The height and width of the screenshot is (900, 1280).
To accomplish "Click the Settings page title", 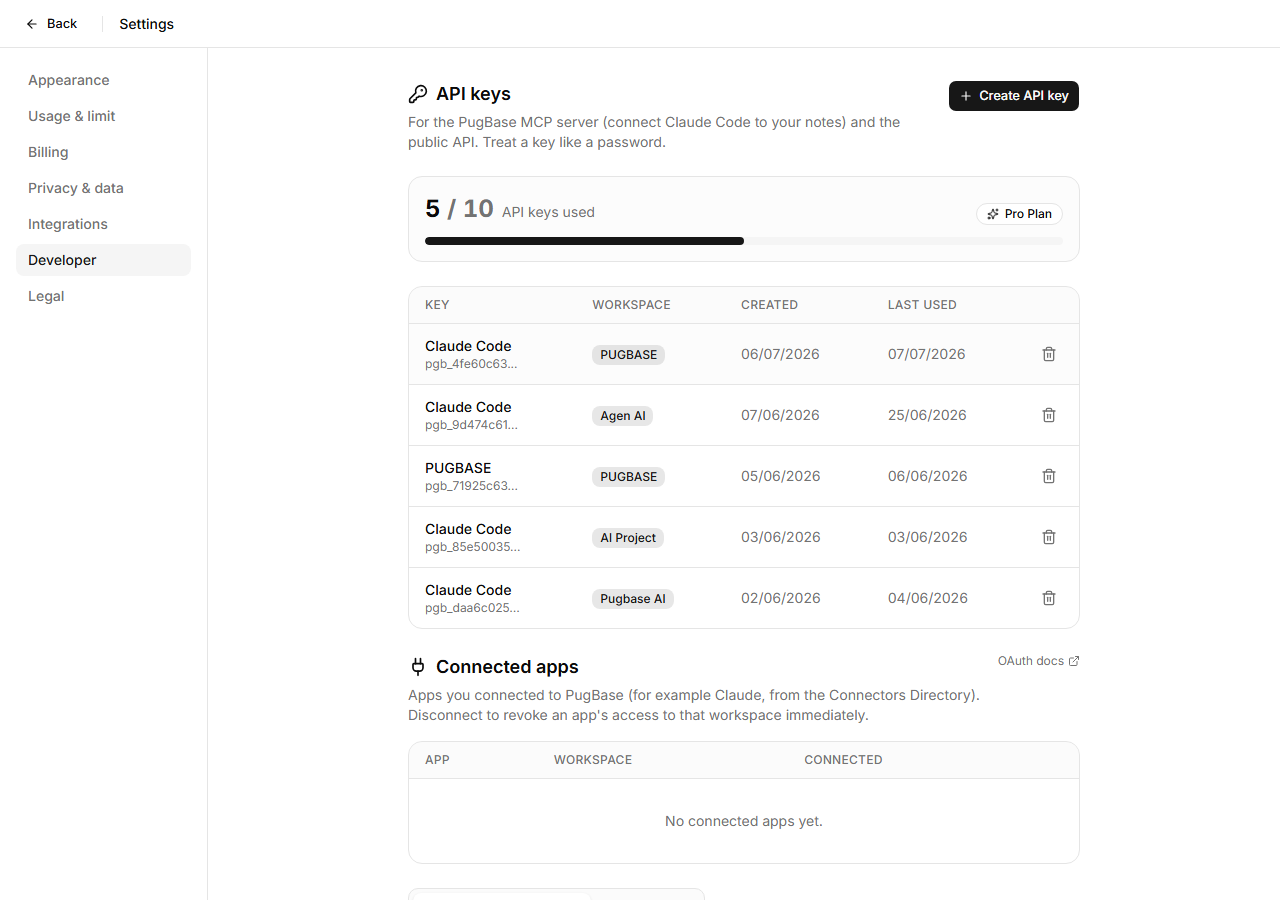I will tap(146, 24).
